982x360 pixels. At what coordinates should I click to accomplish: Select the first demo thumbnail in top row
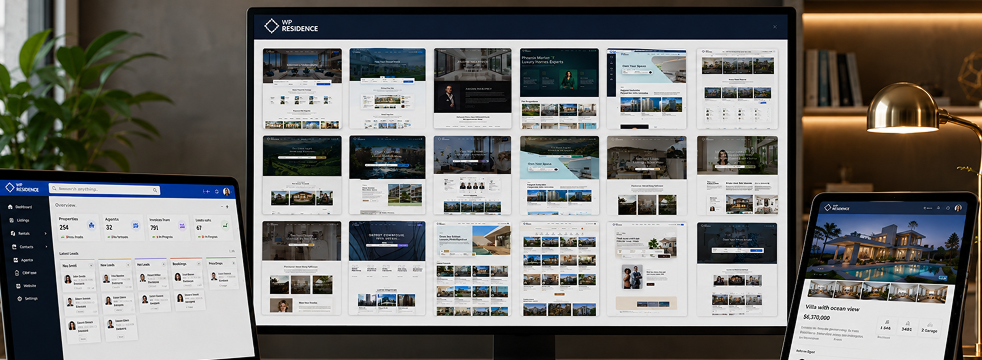(302, 88)
